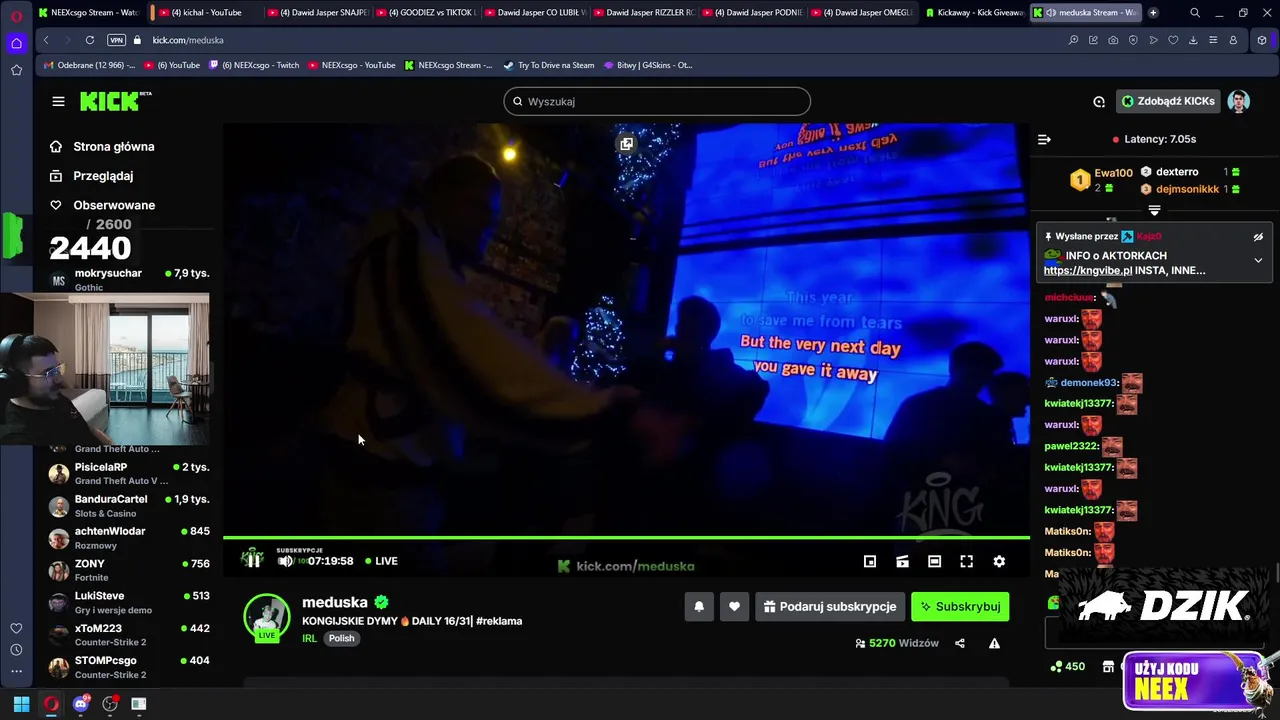Open NEEXcsgo - Twitch bookmark
This screenshot has height=720, width=1280.
(x=254, y=65)
